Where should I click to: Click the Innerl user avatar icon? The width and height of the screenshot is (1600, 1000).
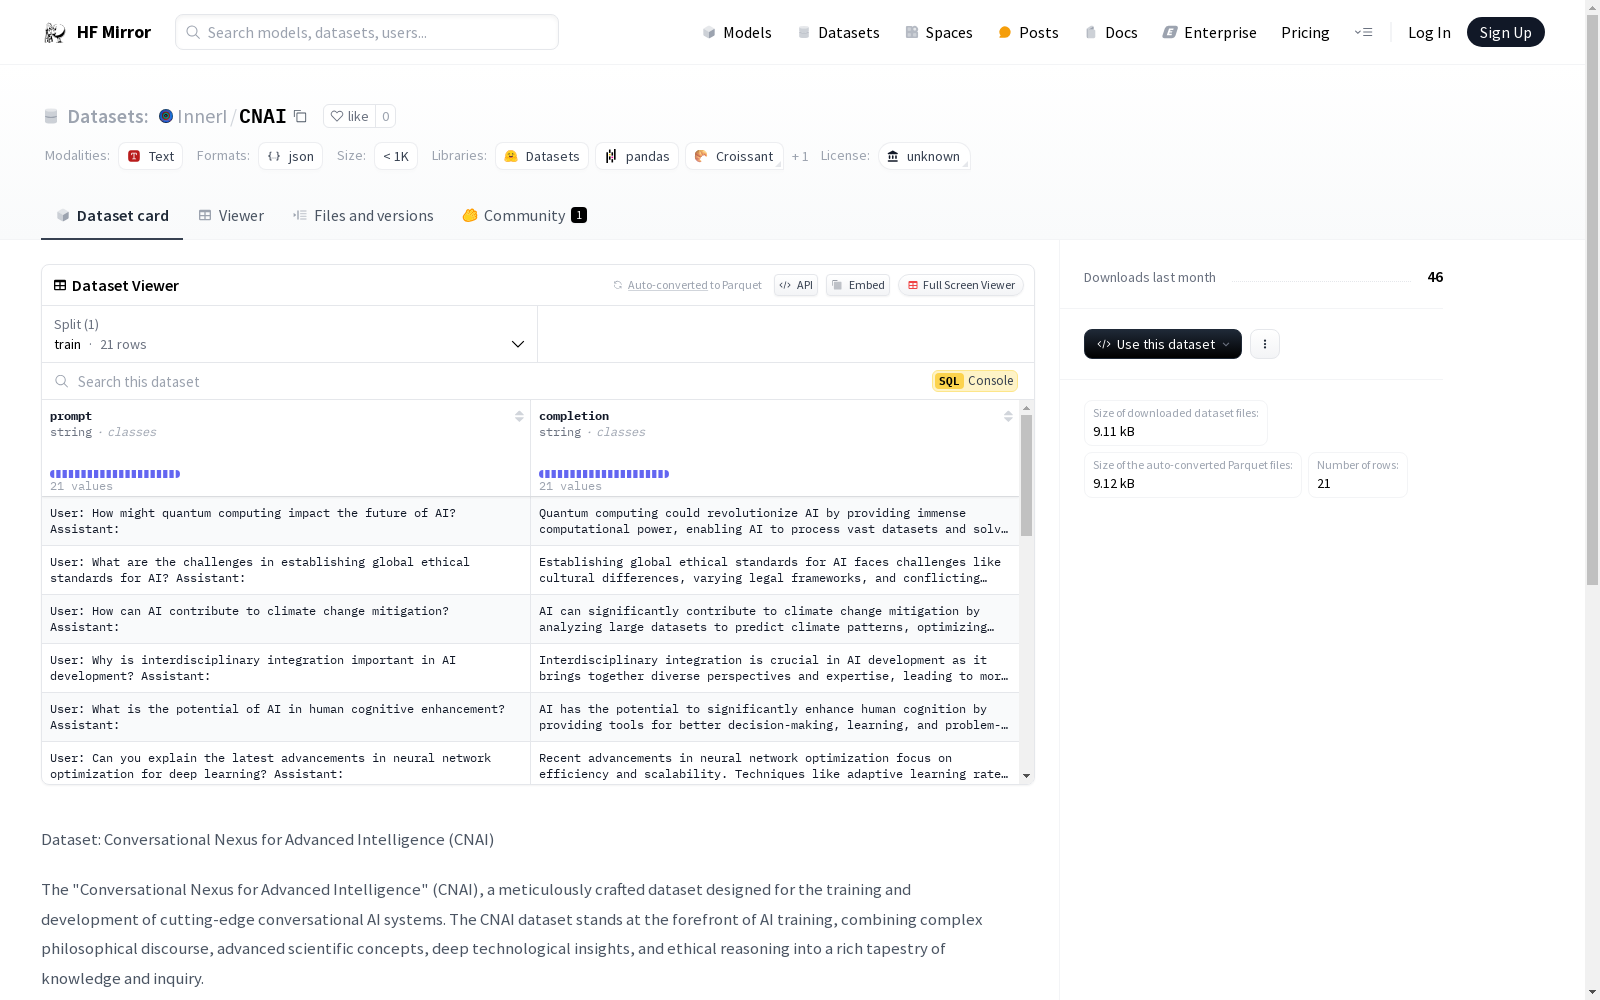pos(166,116)
